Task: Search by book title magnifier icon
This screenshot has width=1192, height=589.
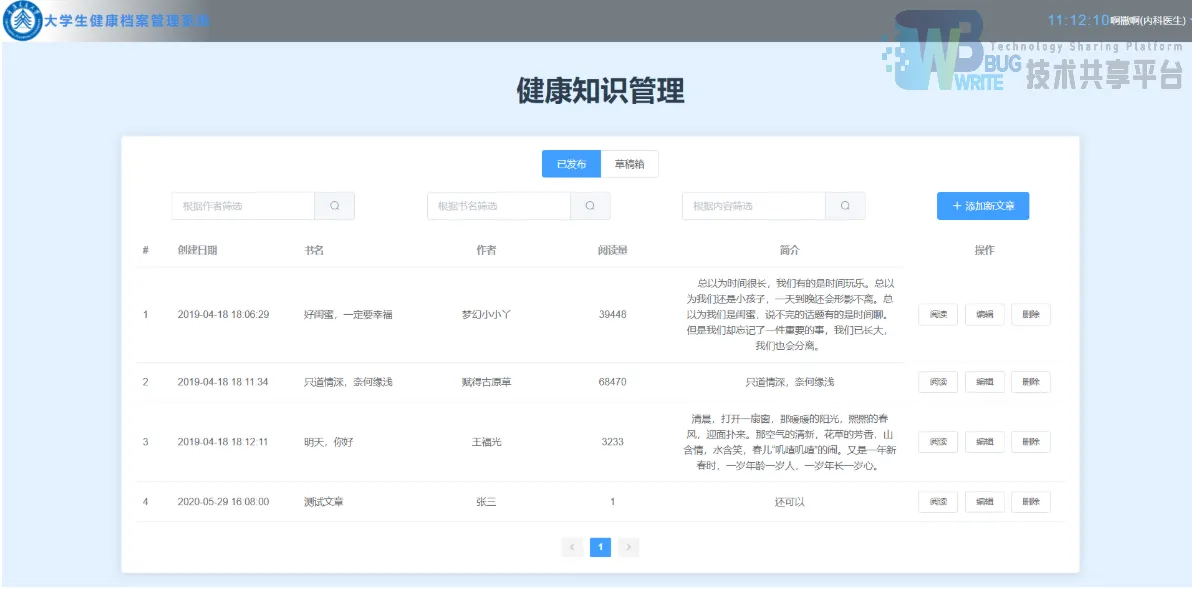Action: click(590, 206)
